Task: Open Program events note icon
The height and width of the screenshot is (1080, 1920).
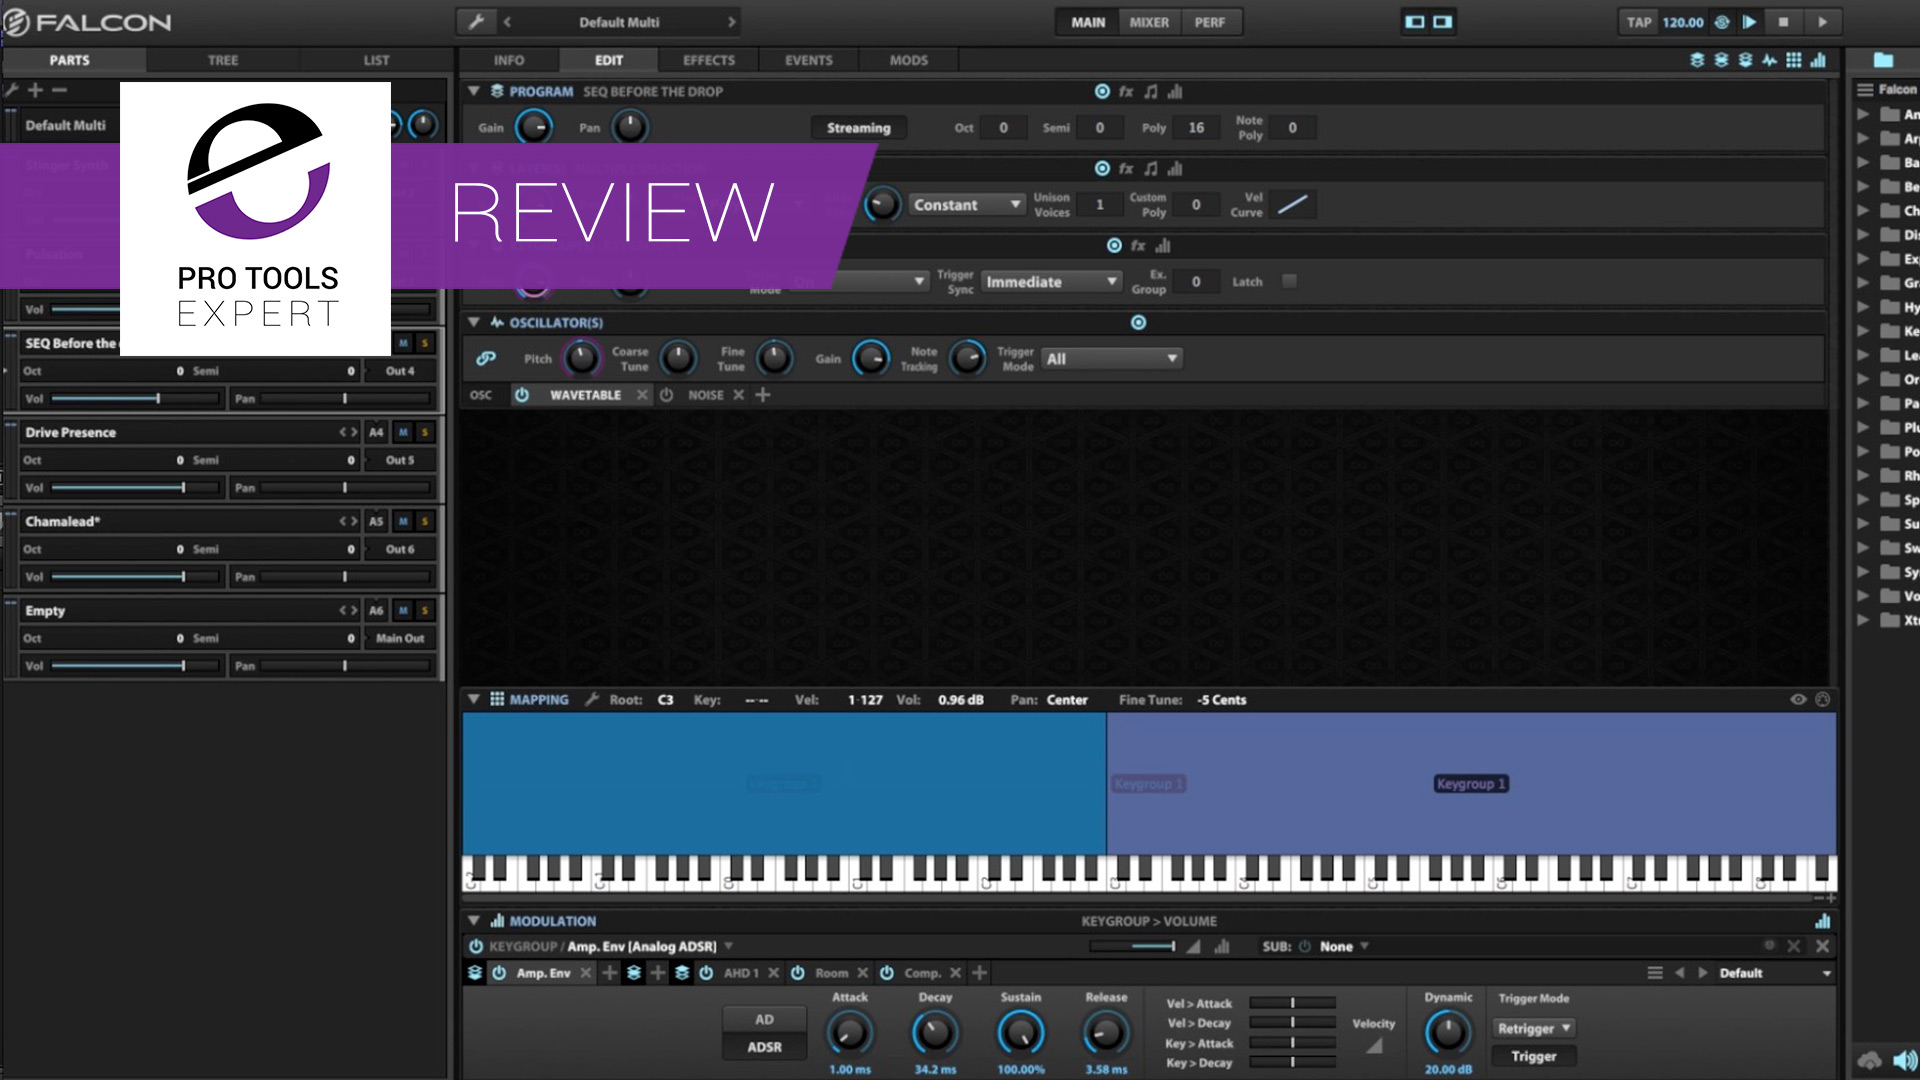Action: 1151,91
